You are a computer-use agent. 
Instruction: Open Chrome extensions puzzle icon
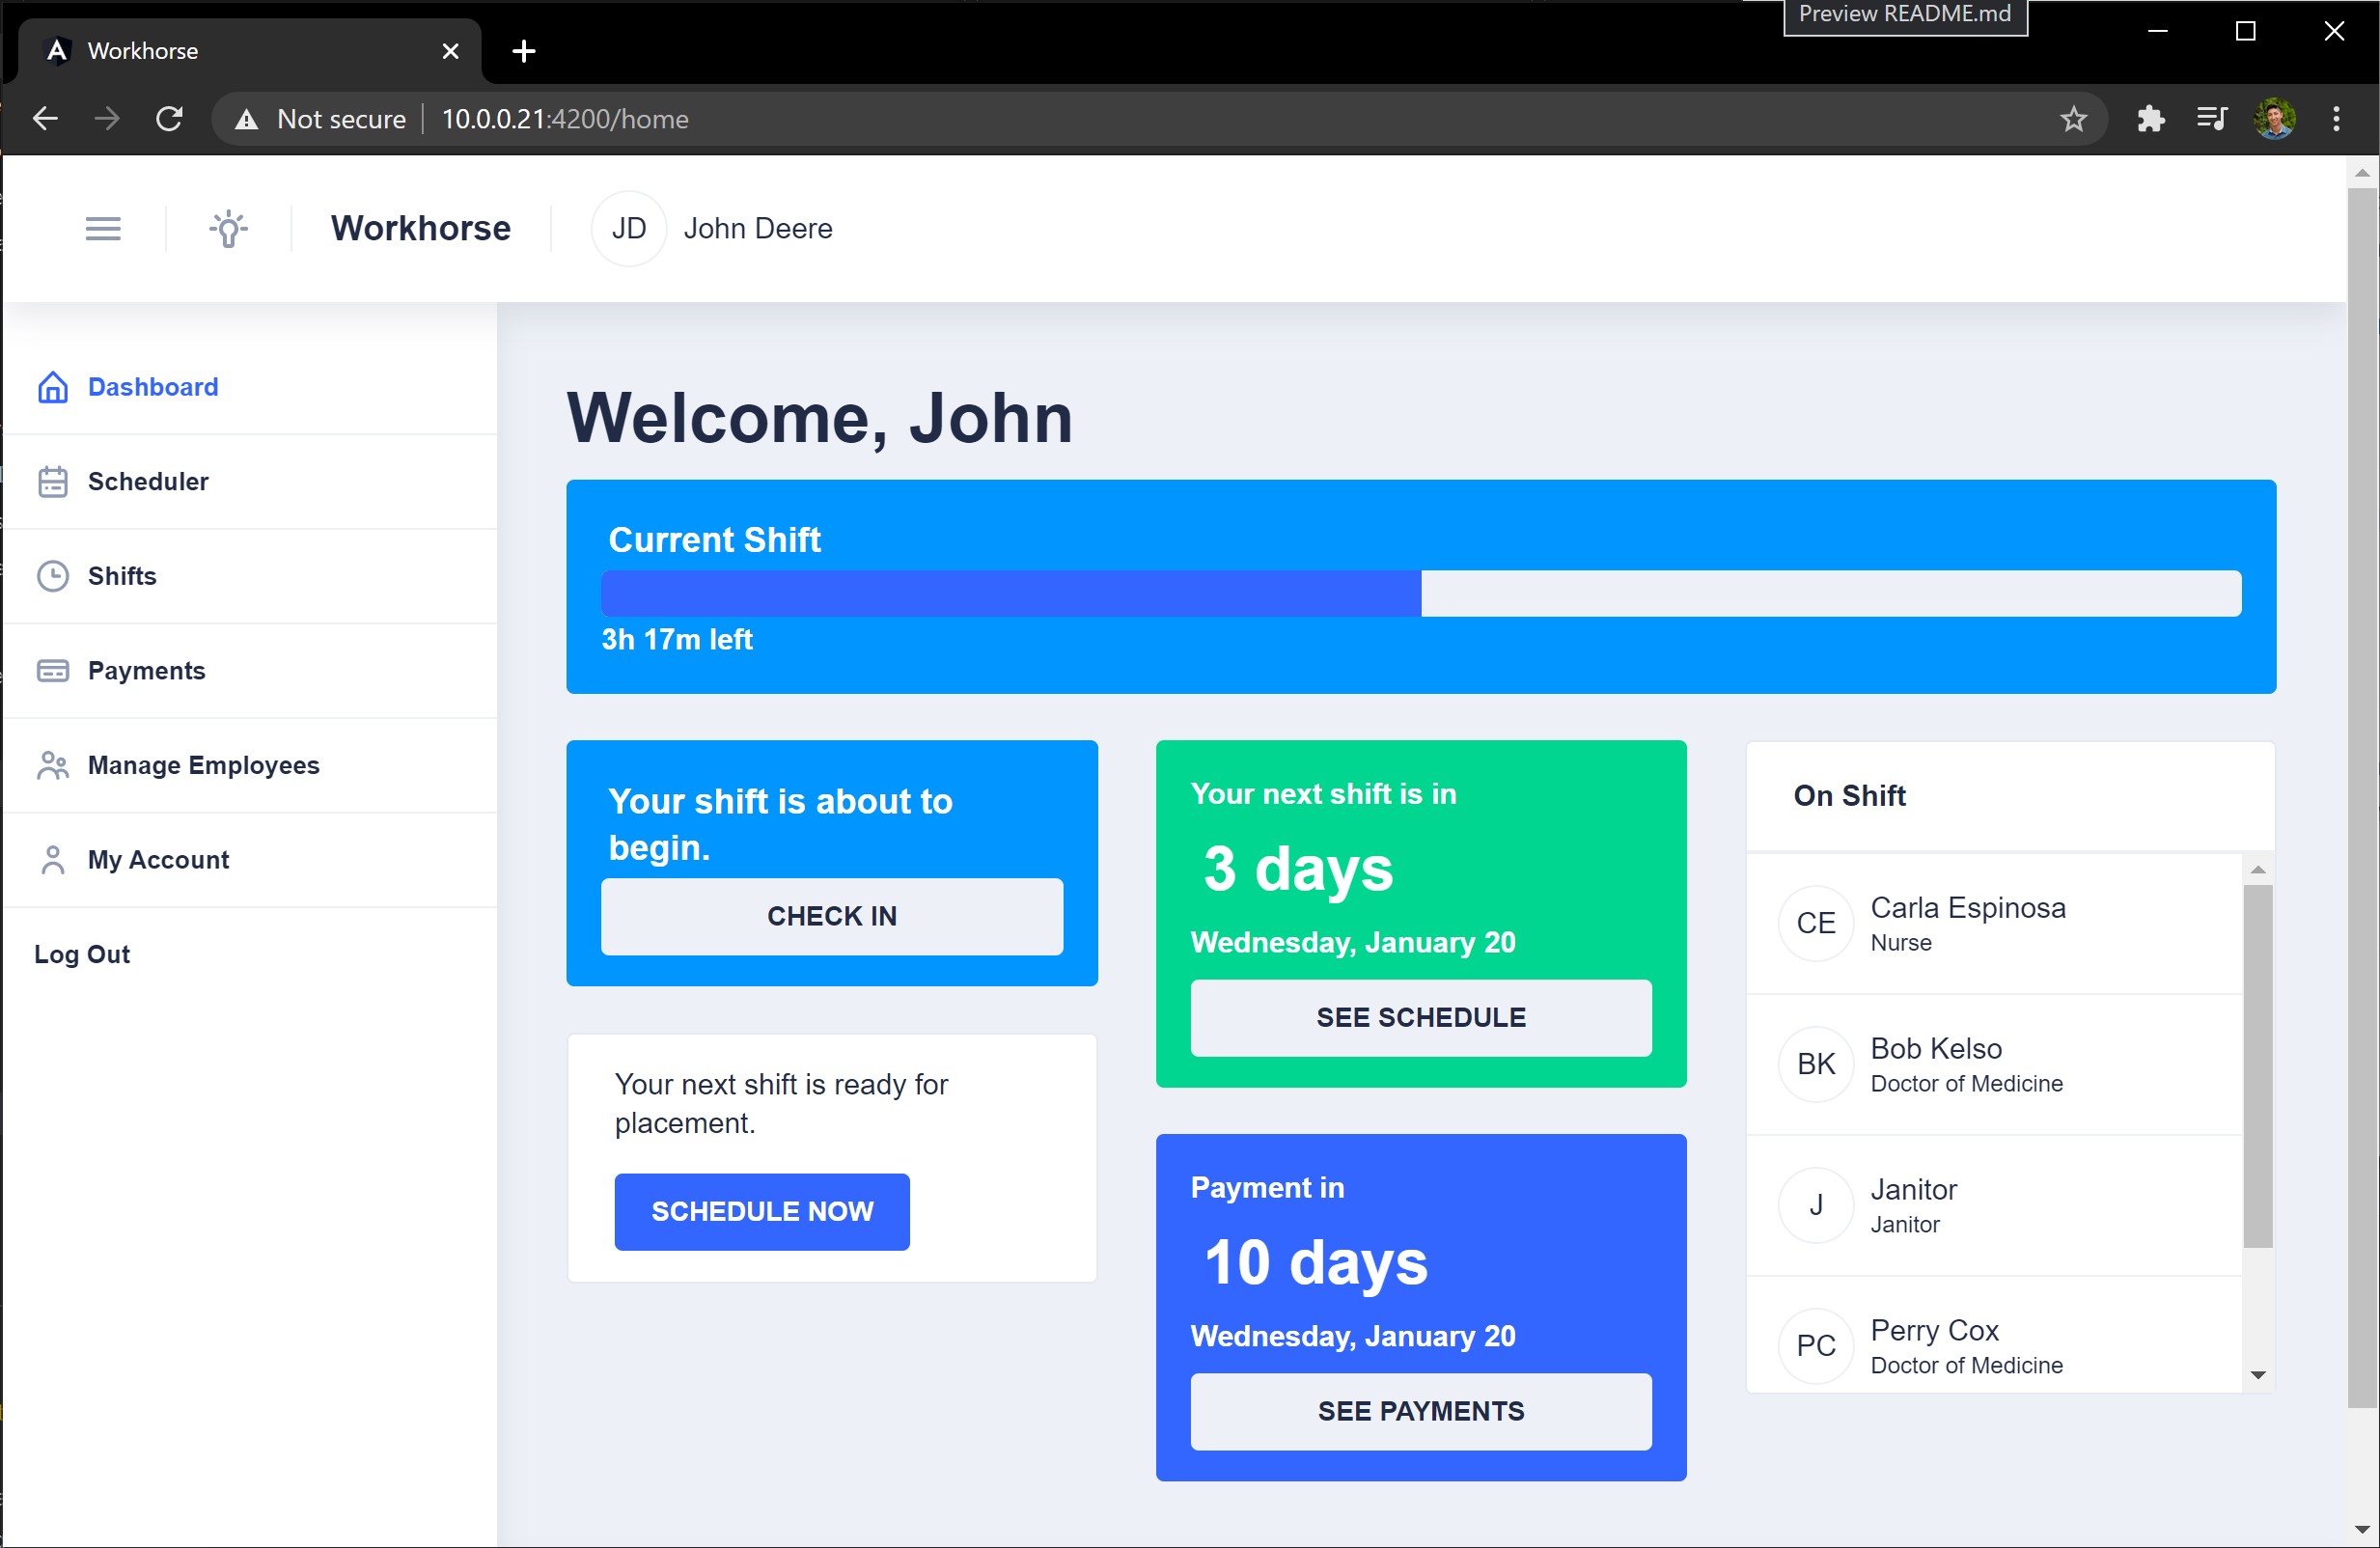(x=2150, y=119)
